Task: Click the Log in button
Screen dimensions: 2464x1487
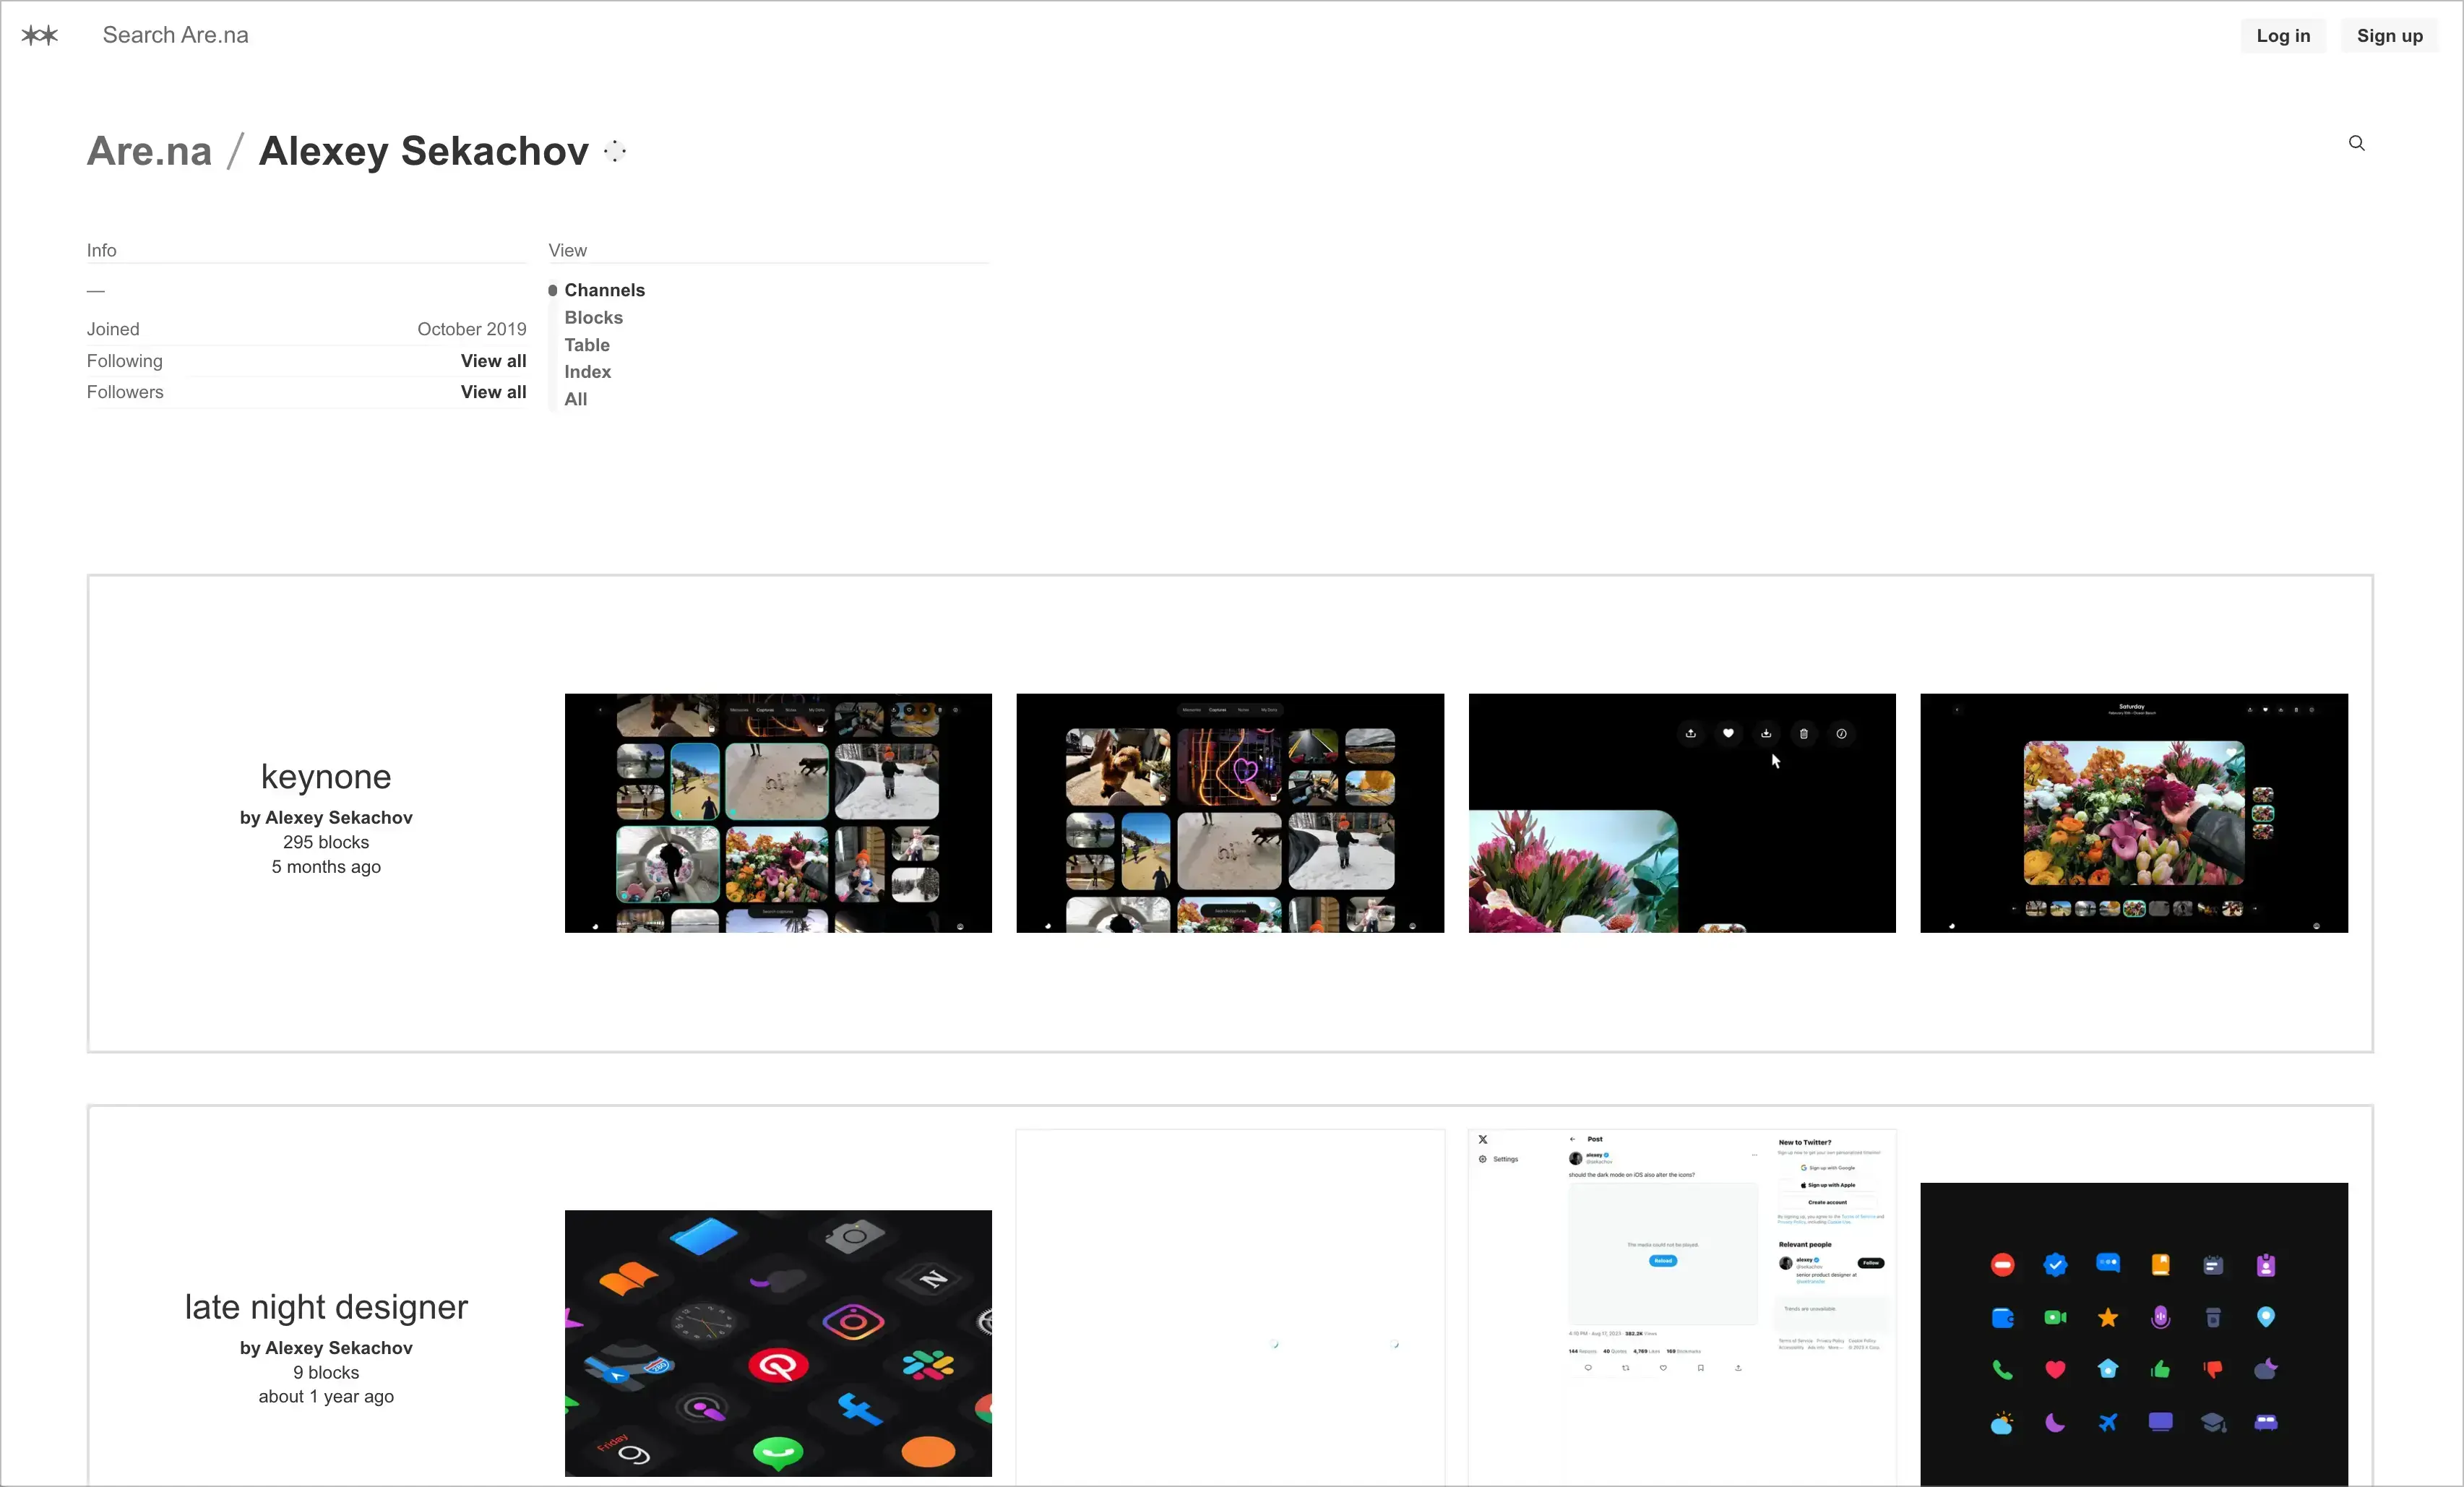Action: pyautogui.click(x=2283, y=36)
